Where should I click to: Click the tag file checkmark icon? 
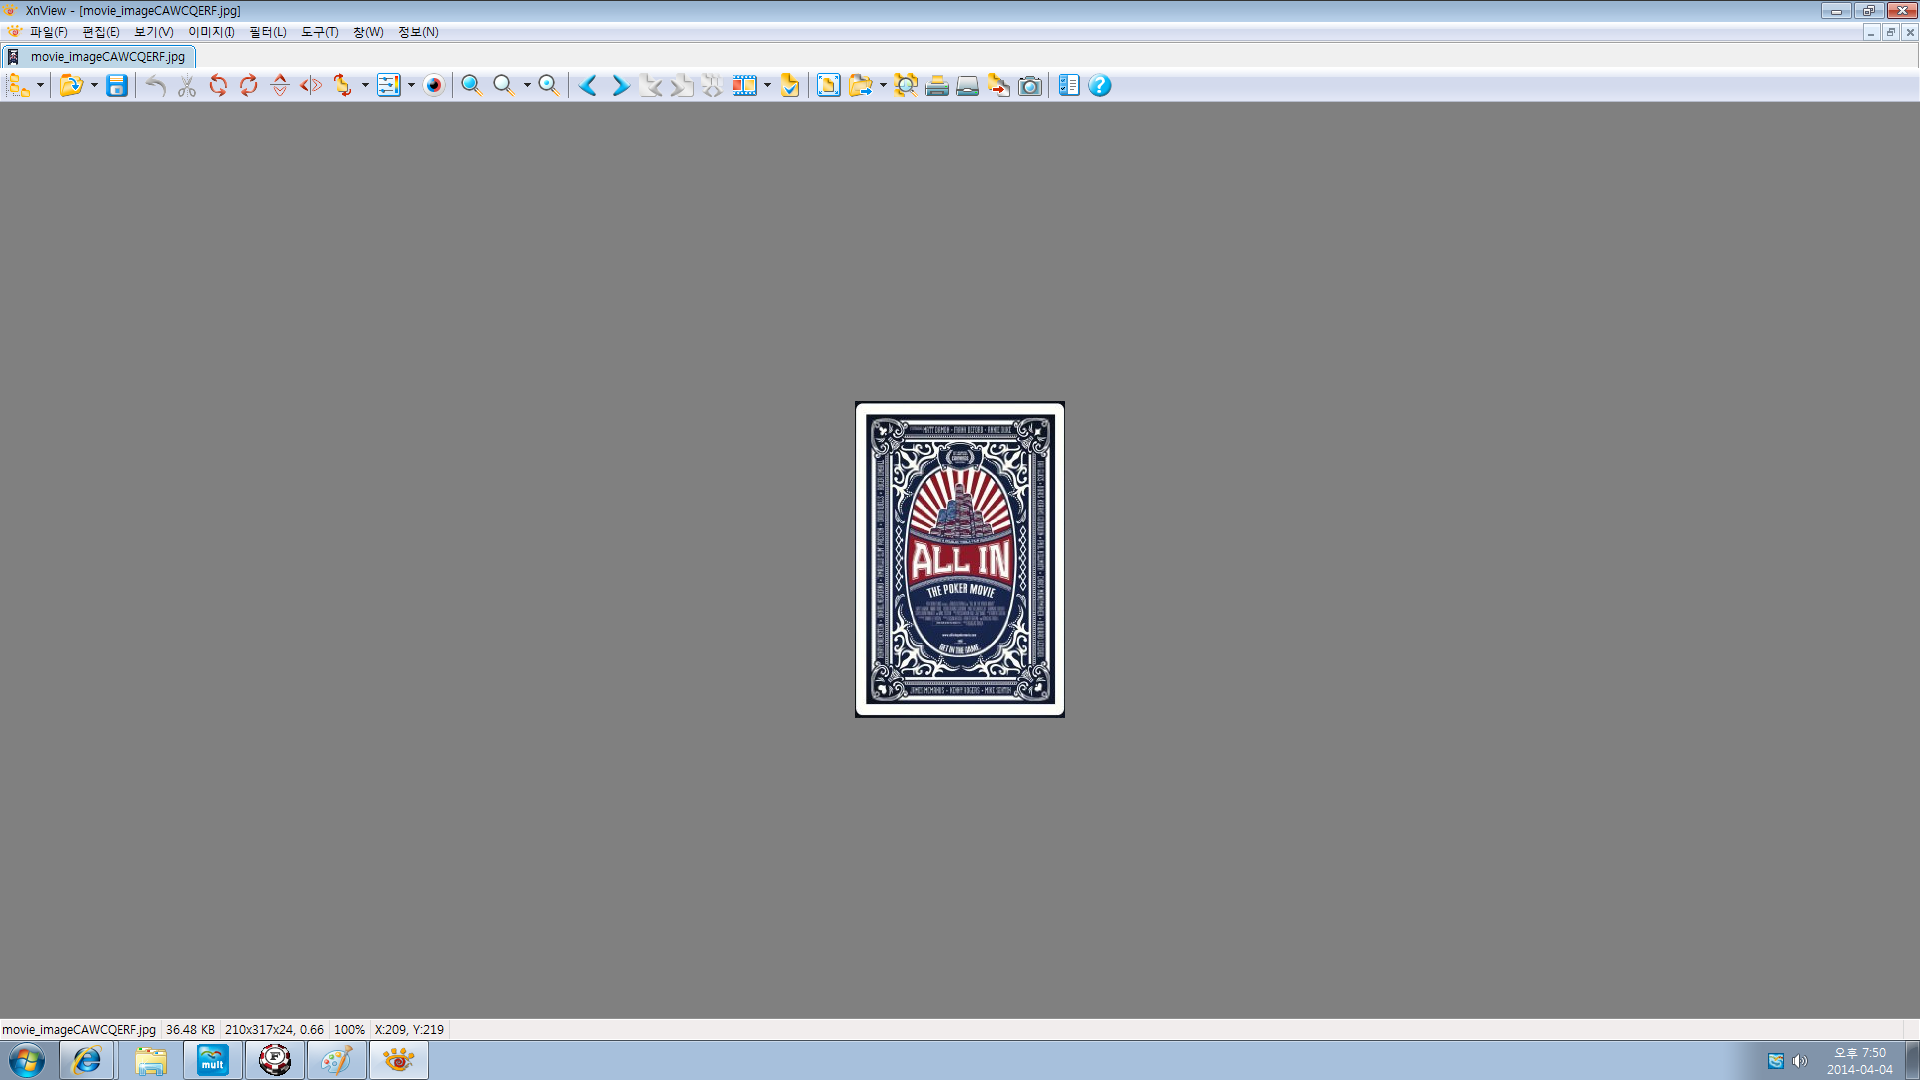(790, 86)
